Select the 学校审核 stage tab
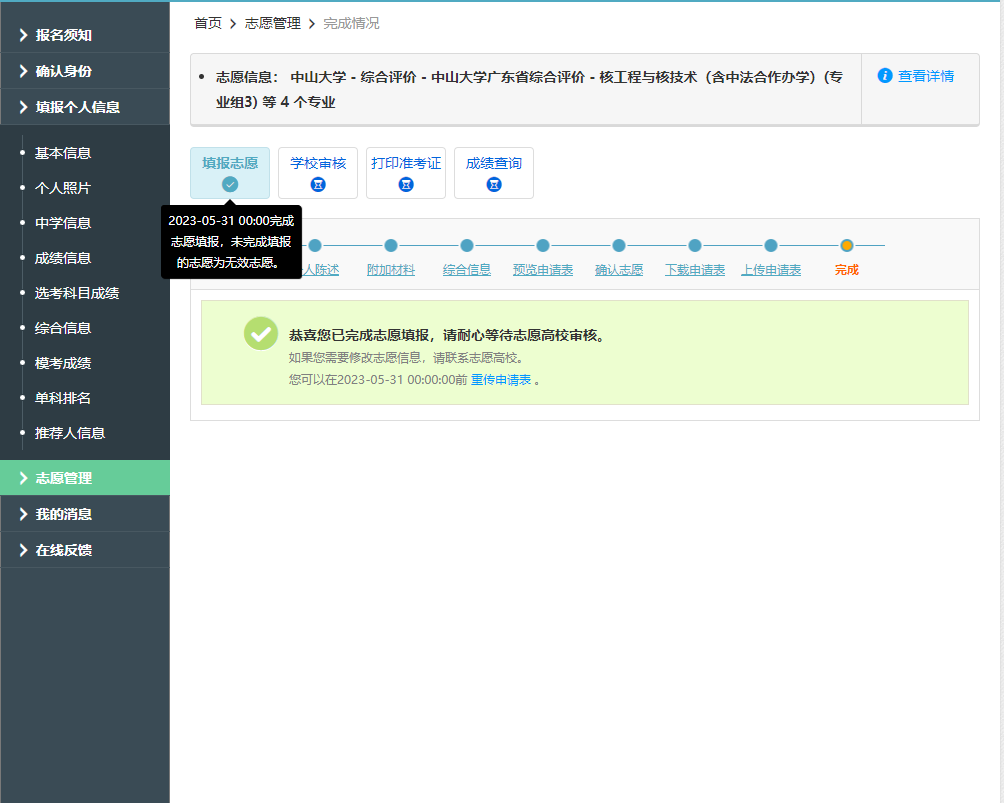 [318, 173]
